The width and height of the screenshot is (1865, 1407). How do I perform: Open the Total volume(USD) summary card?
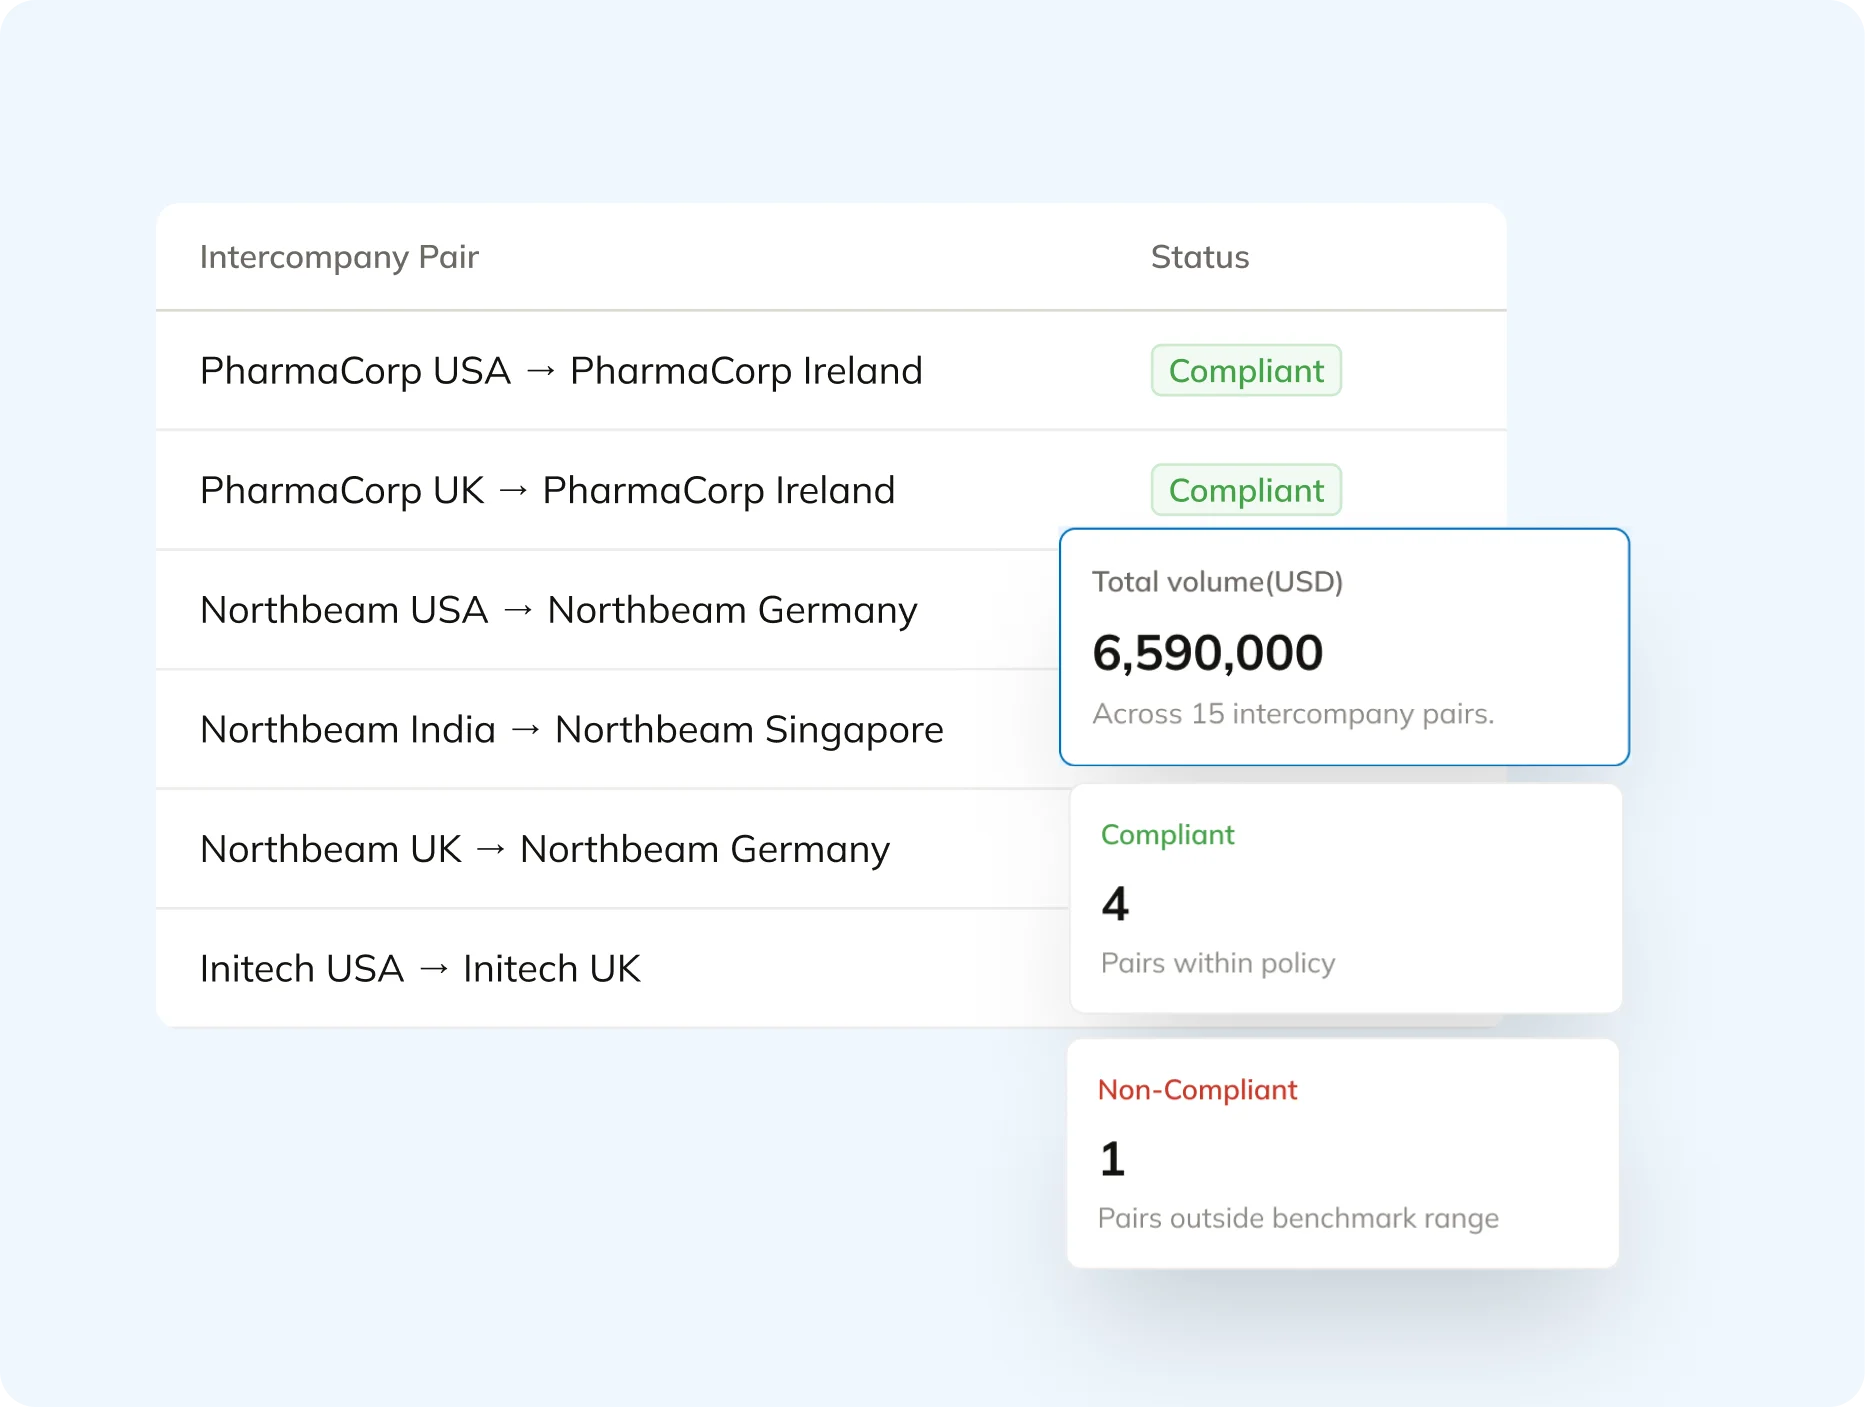coord(1344,647)
